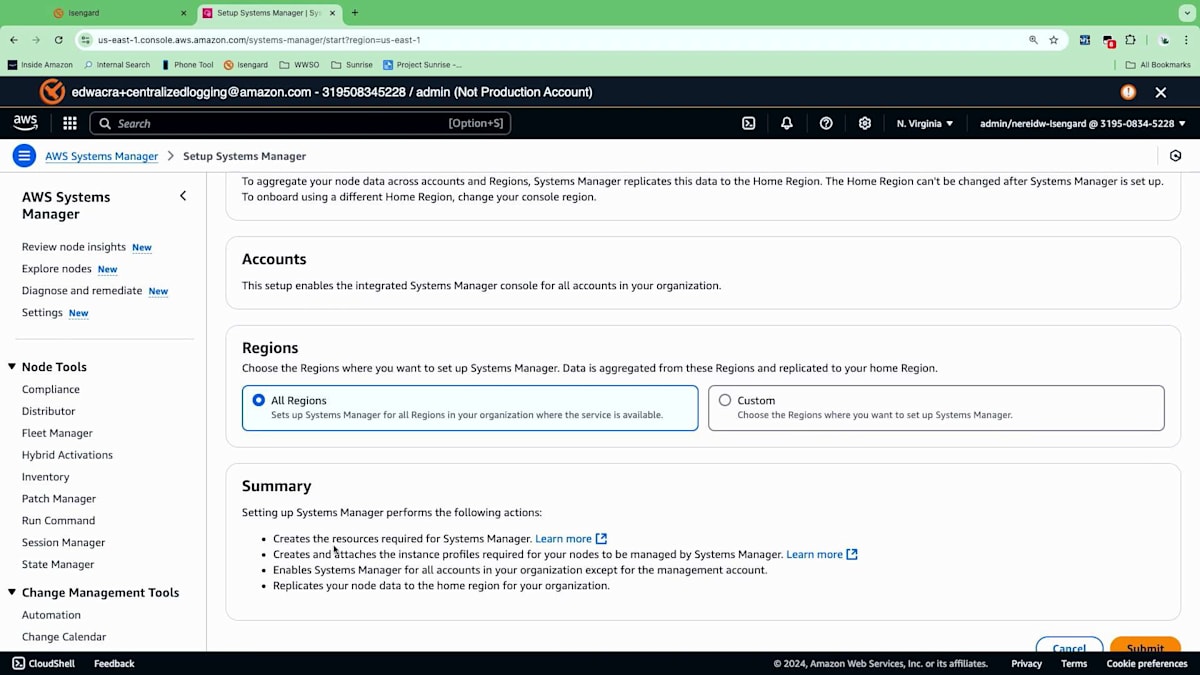
Task: Open the Privacy link in footer
Action: [x=1026, y=663]
